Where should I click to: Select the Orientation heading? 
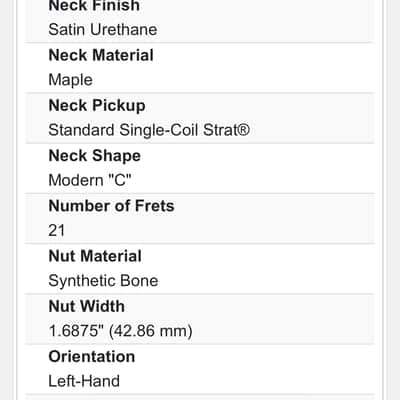pos(92,357)
